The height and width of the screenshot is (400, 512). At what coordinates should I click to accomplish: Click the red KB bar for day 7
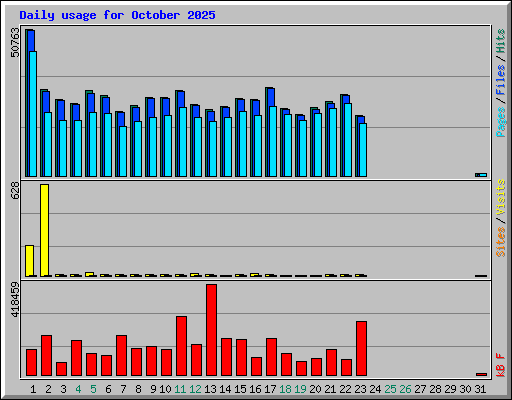(x=121, y=356)
